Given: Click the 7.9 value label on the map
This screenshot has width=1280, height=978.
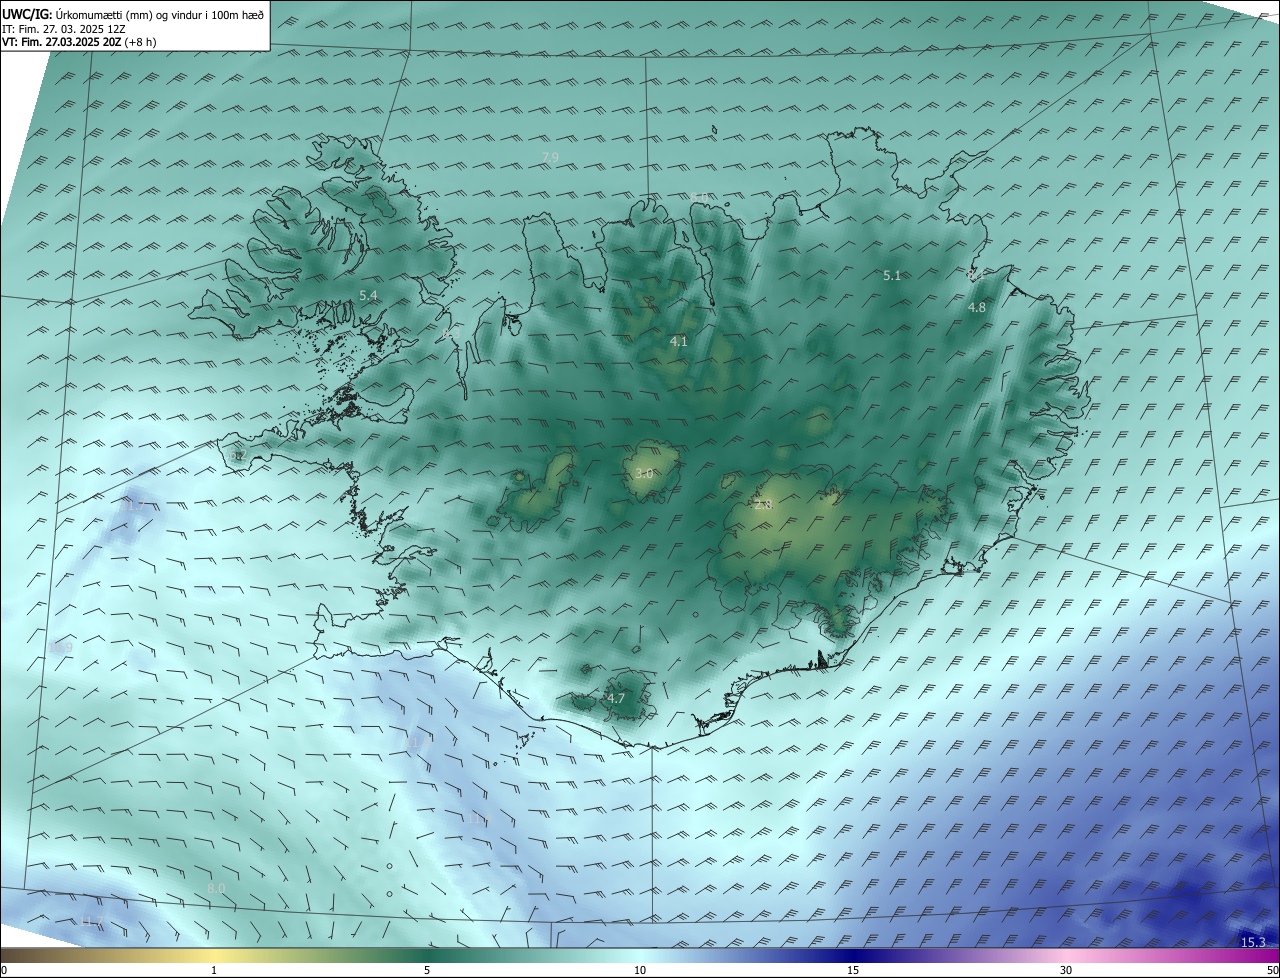Looking at the screenshot, I should [550, 158].
